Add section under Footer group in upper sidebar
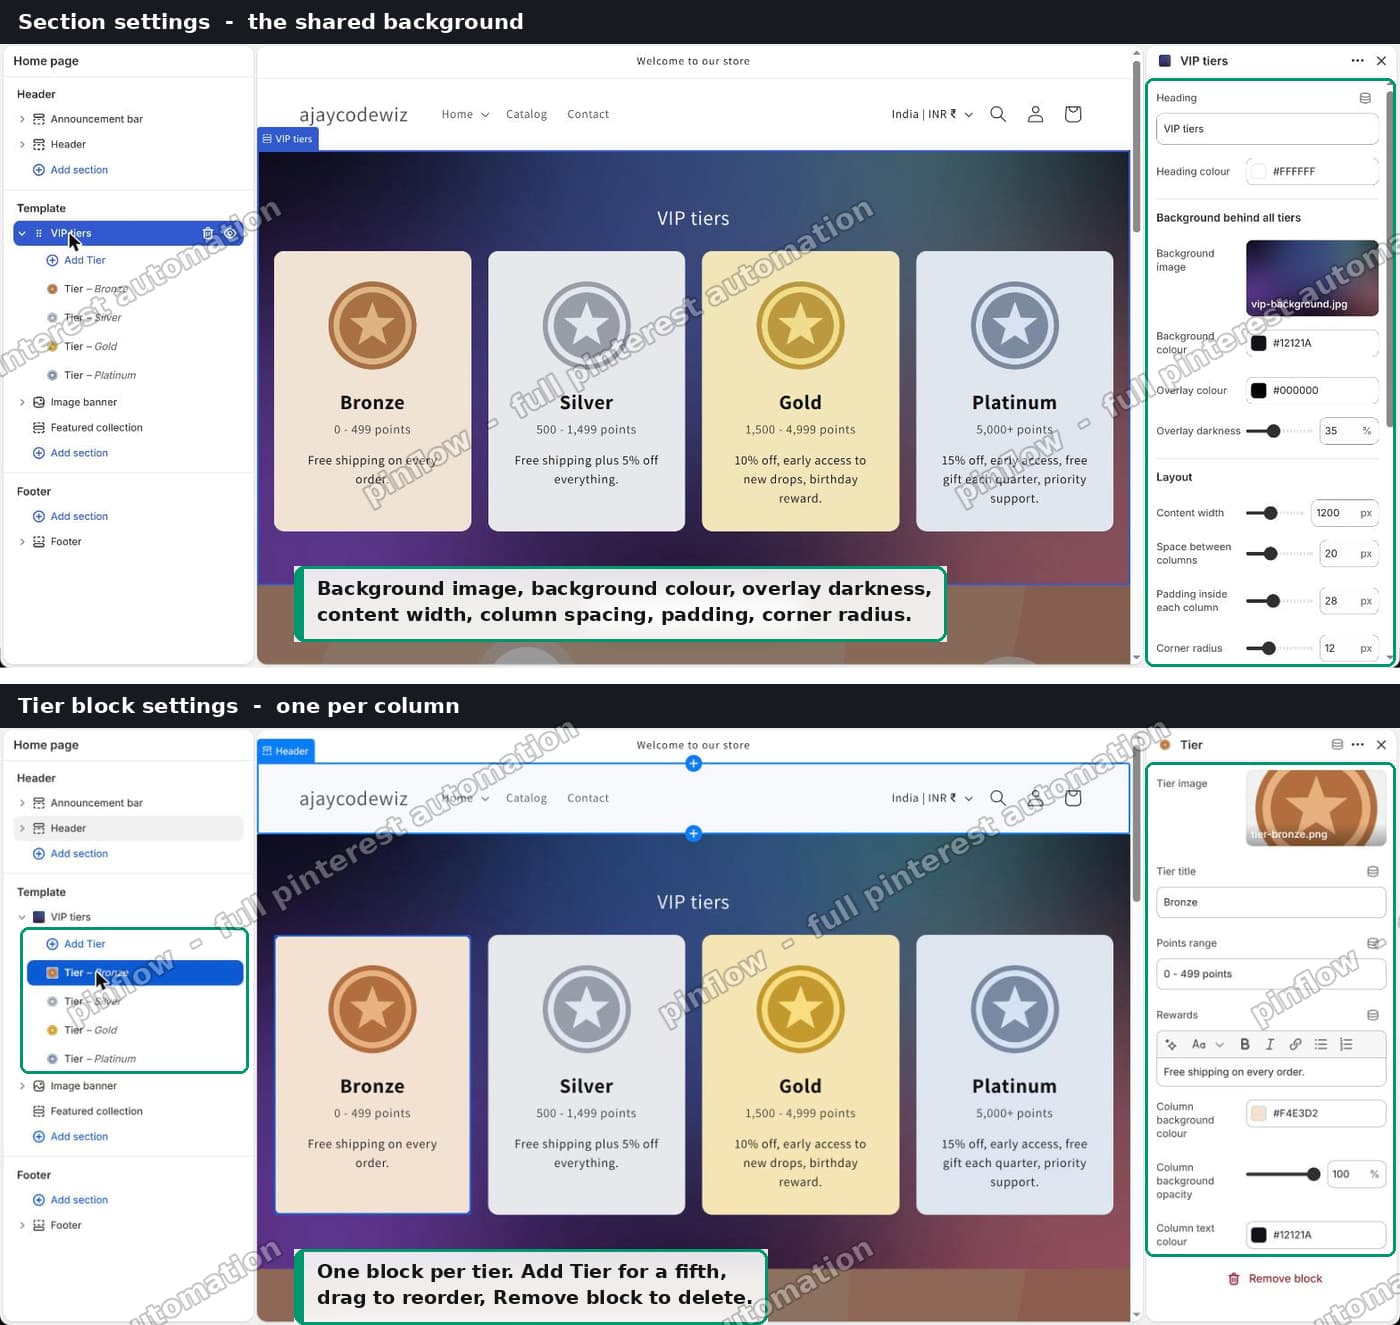This screenshot has width=1400, height=1325. coord(70,516)
